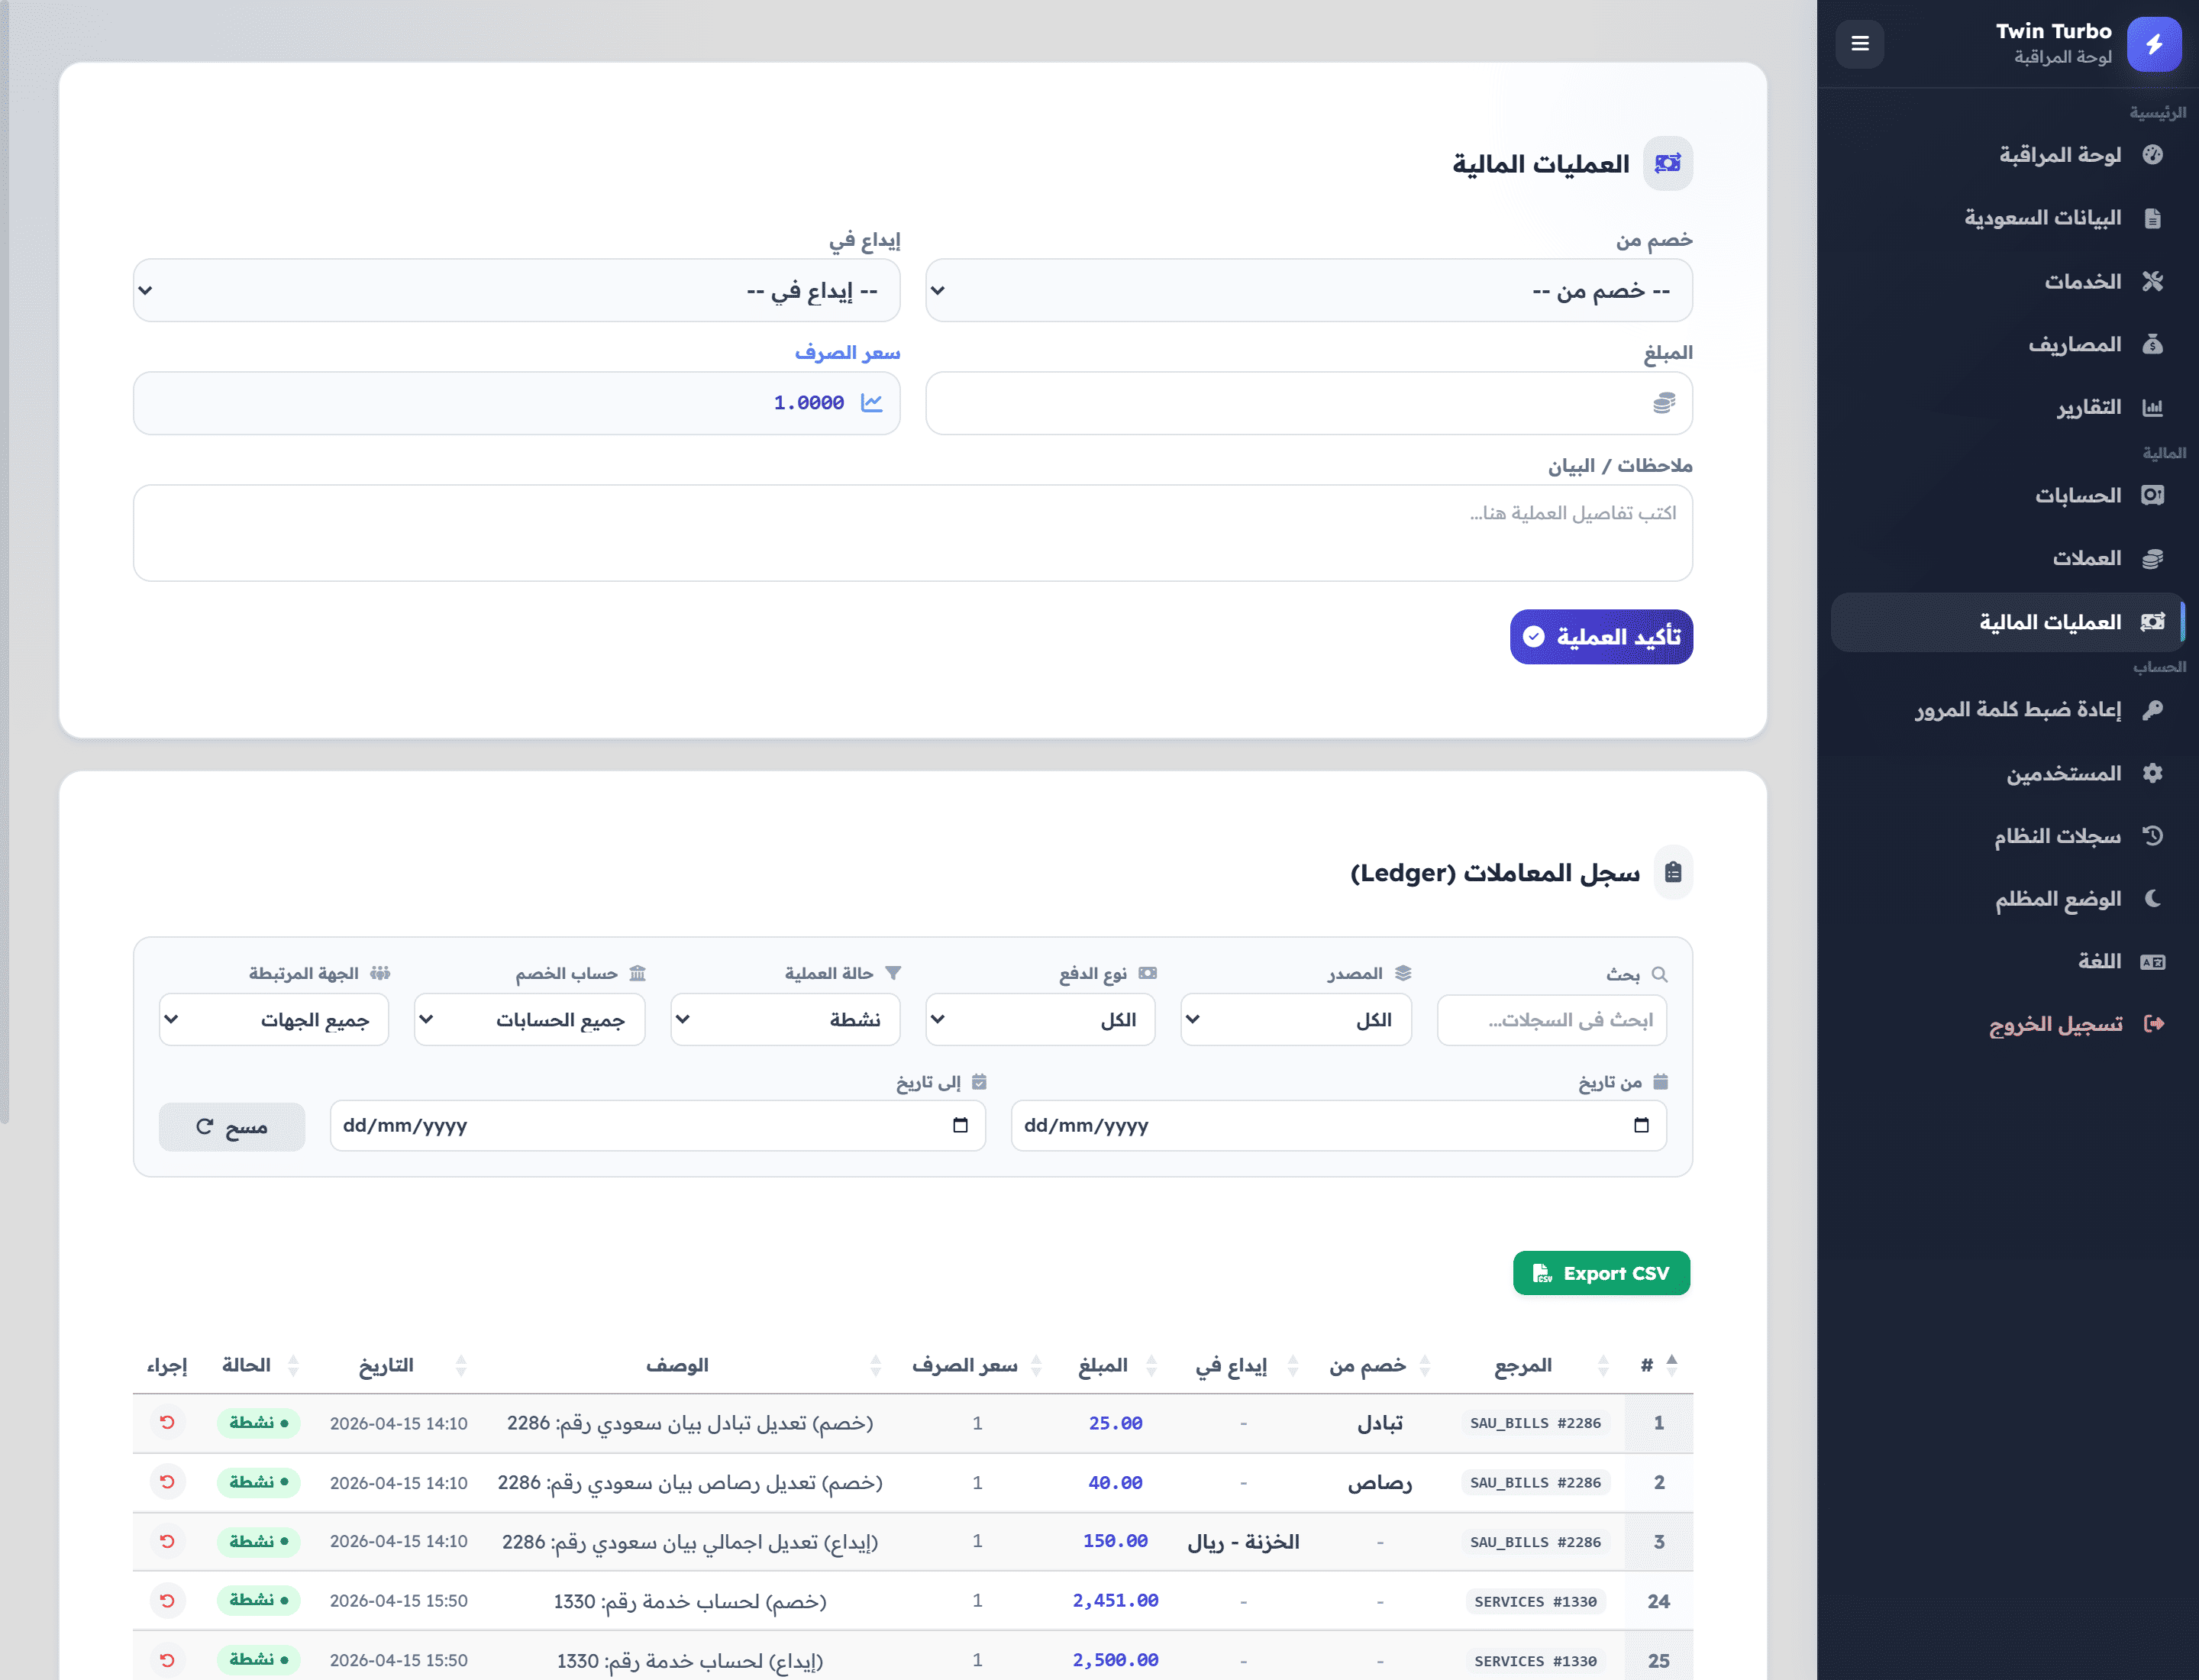Sort table by إيداع في column
2199x1680 pixels.
(x=1243, y=1366)
